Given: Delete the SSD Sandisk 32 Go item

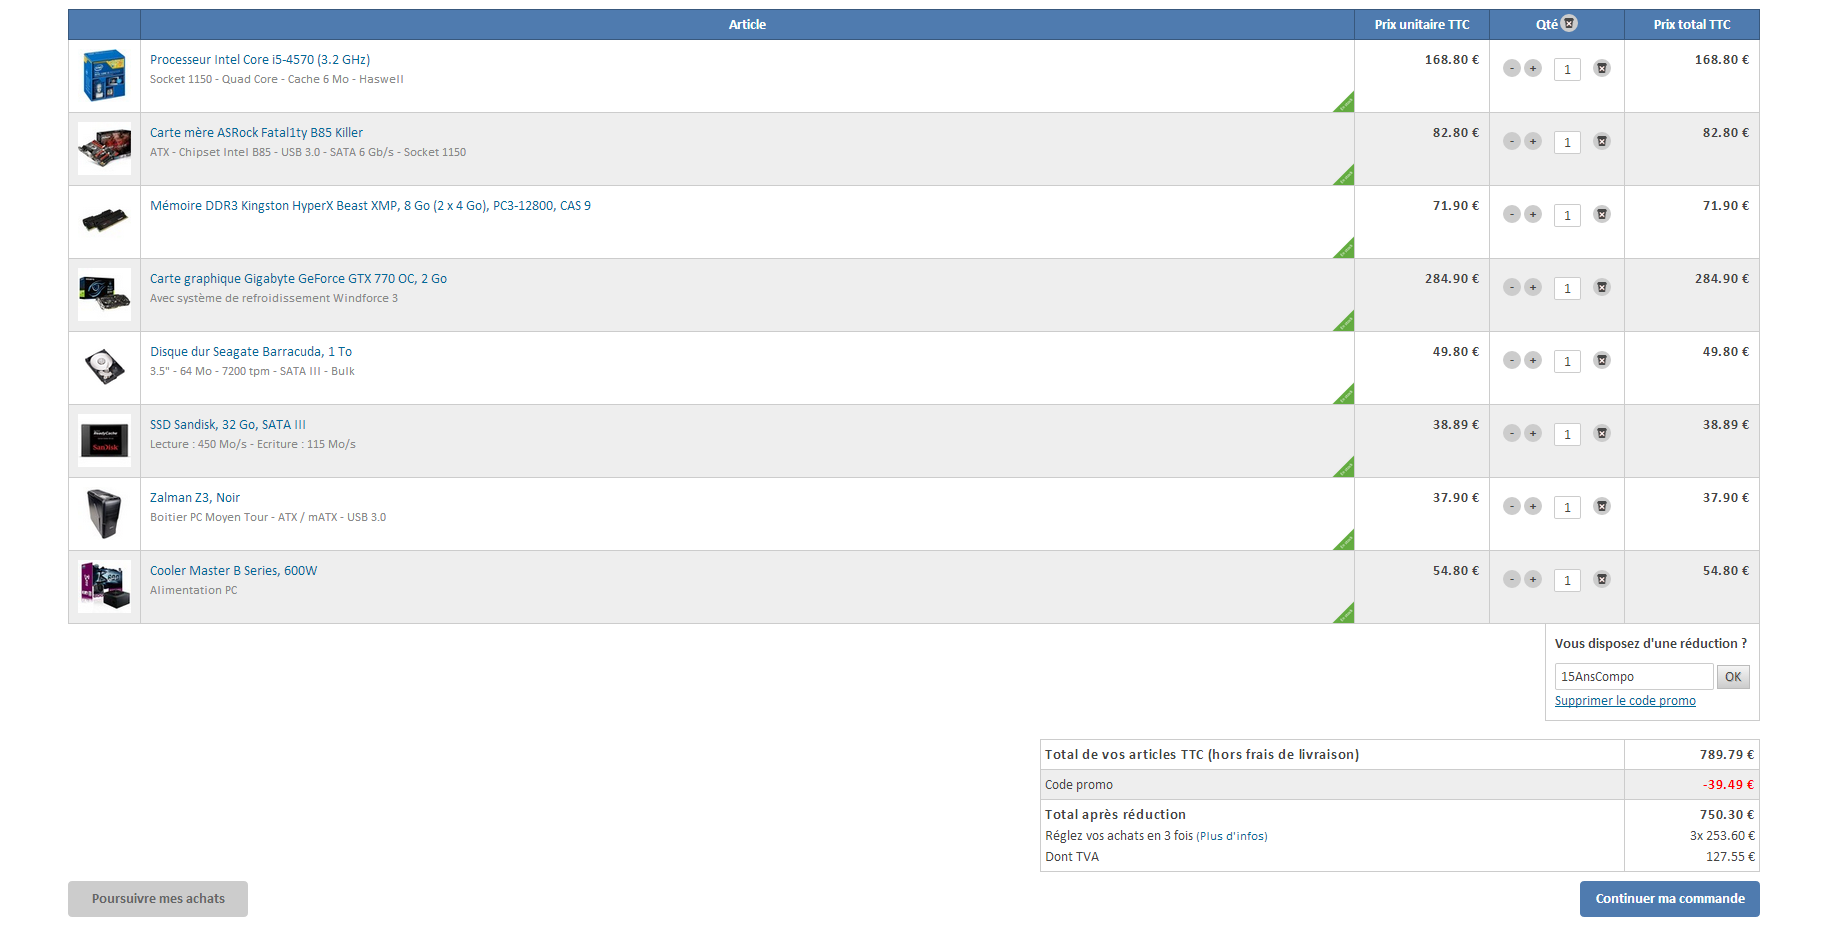Looking at the screenshot, I should [1602, 433].
